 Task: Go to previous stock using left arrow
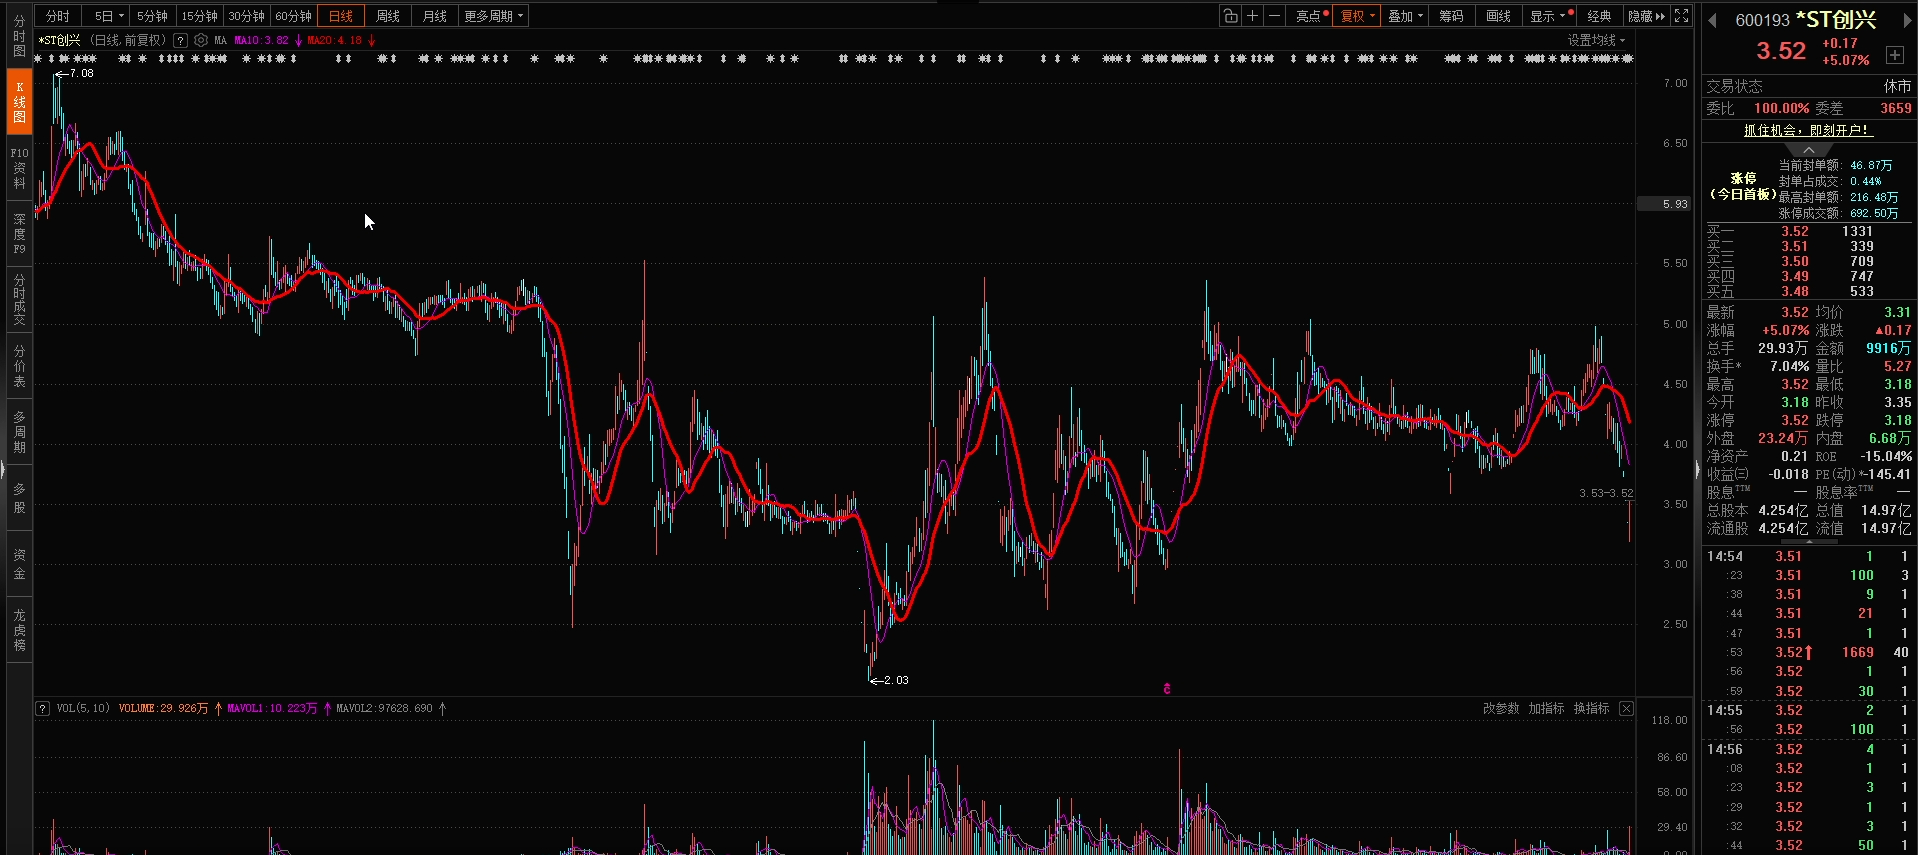pos(1712,21)
